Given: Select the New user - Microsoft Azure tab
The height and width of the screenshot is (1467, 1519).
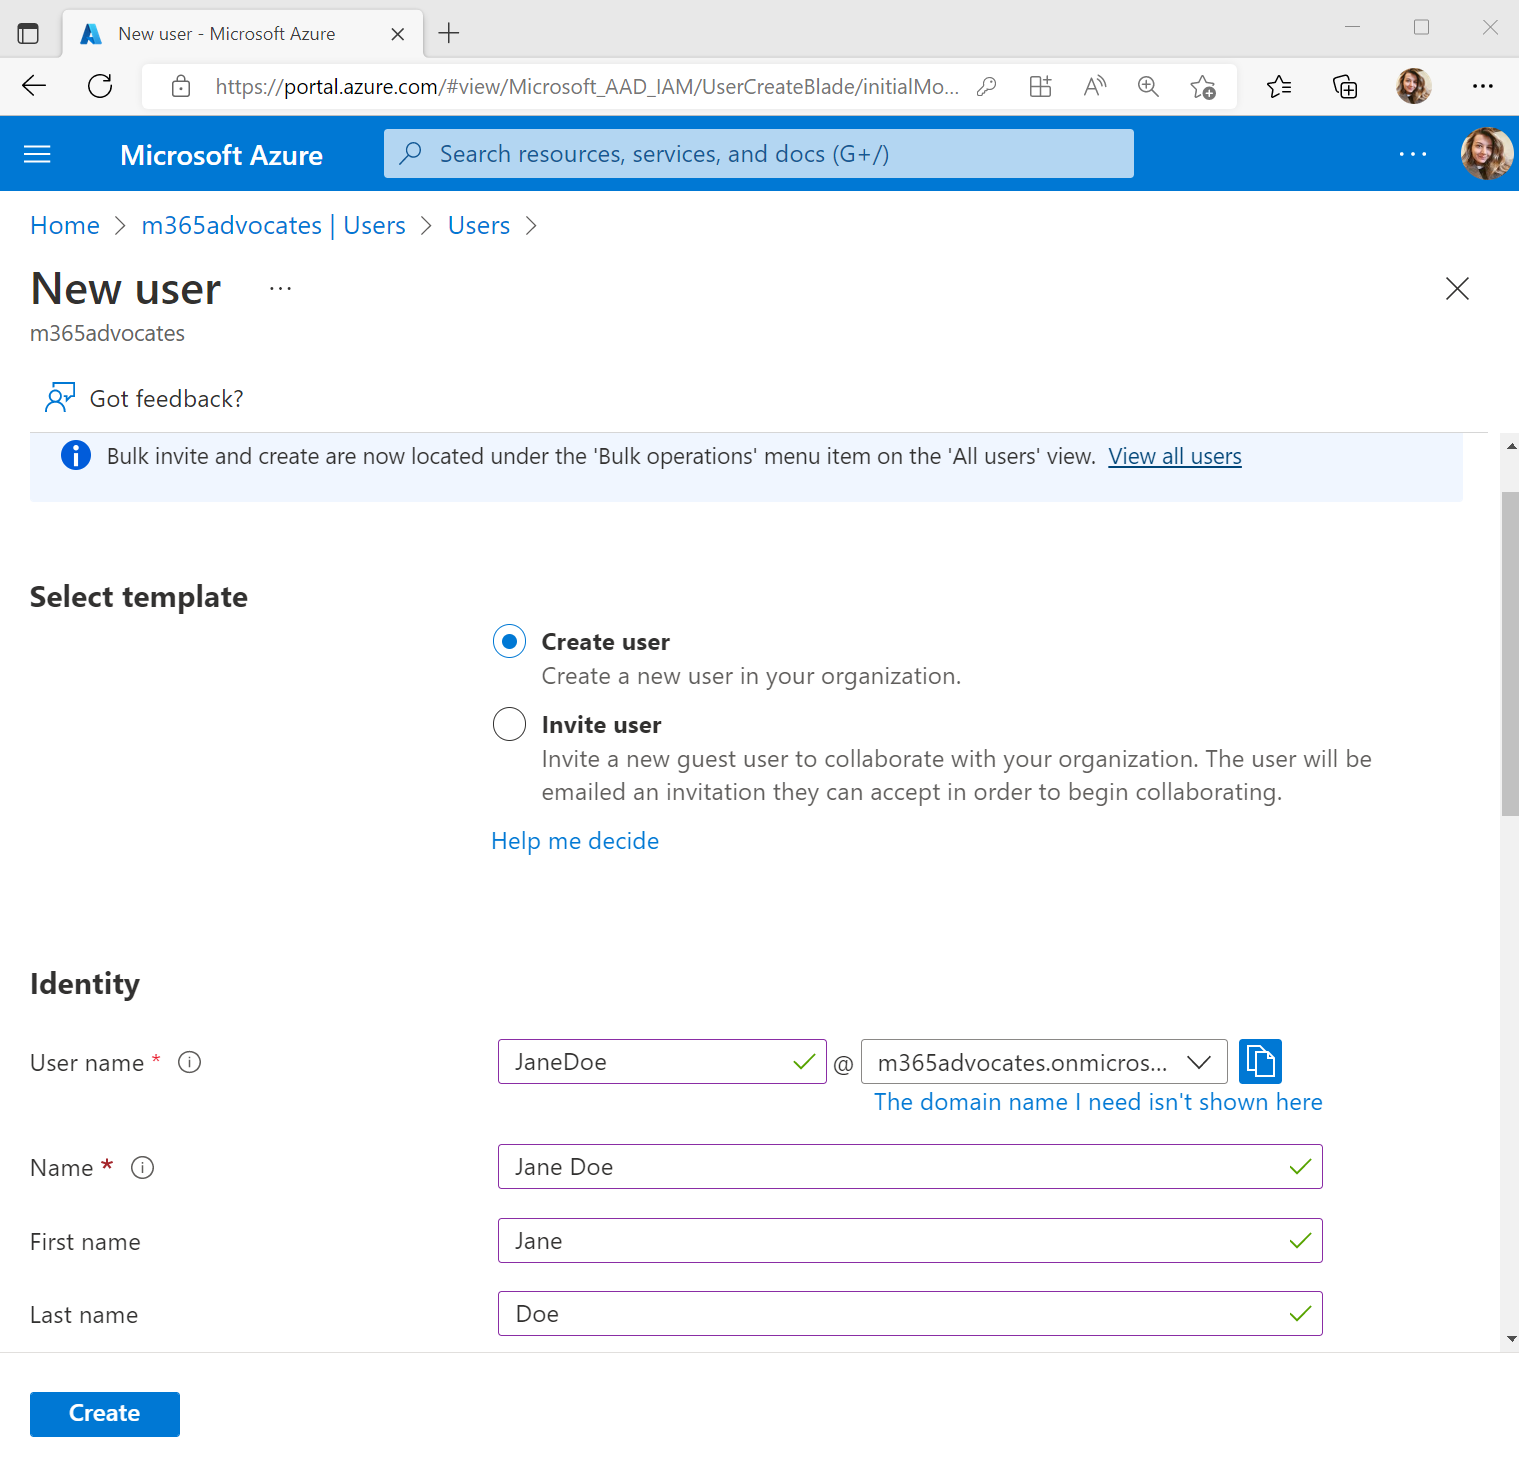Looking at the screenshot, I should (243, 34).
